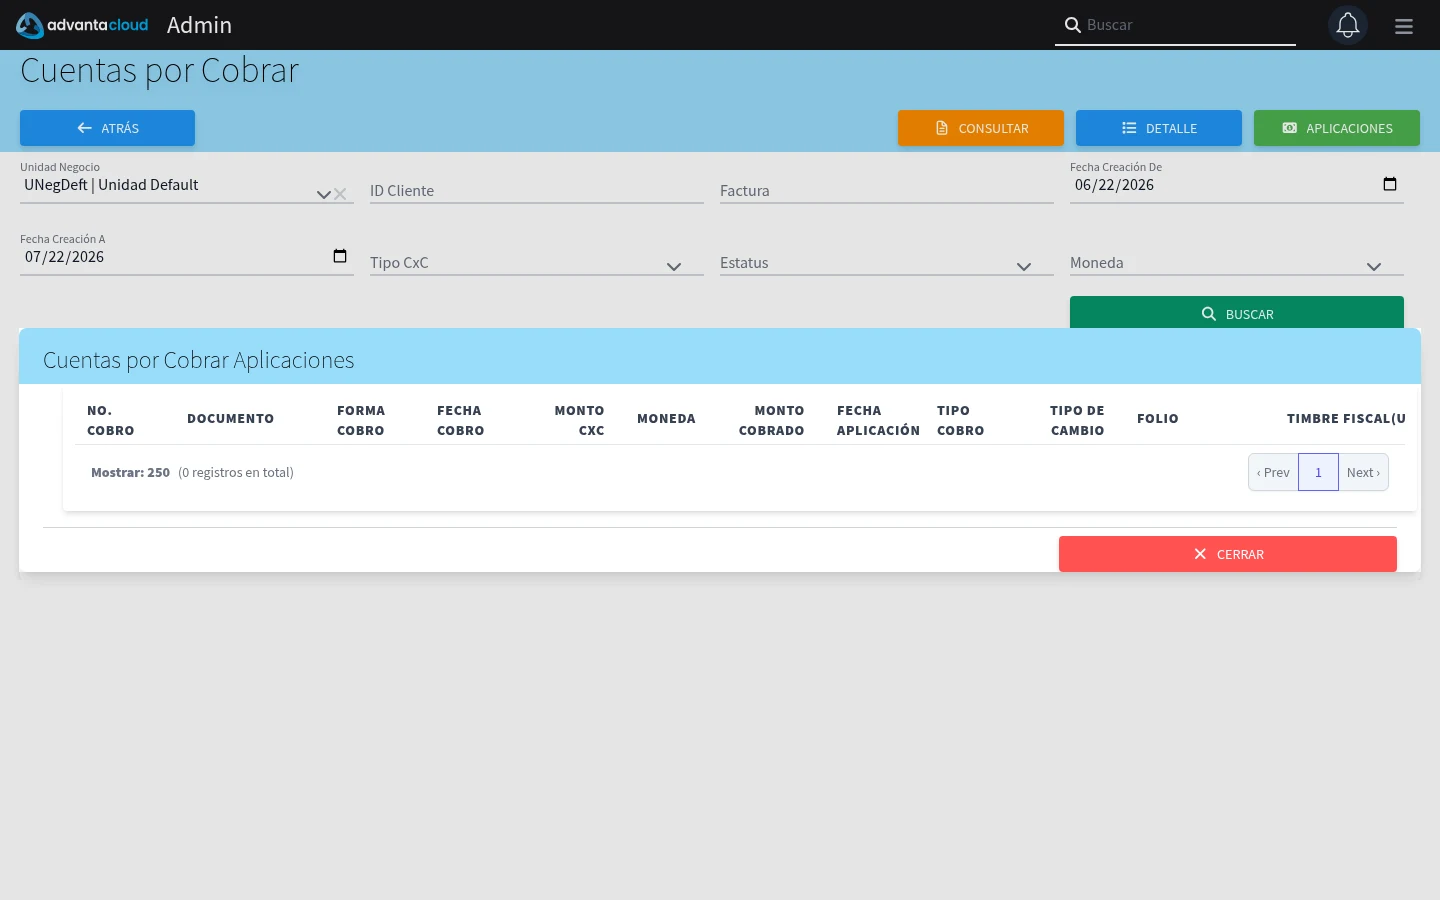This screenshot has height=900, width=1440.
Task: Click the CONSULTAR button
Action: tap(981, 128)
